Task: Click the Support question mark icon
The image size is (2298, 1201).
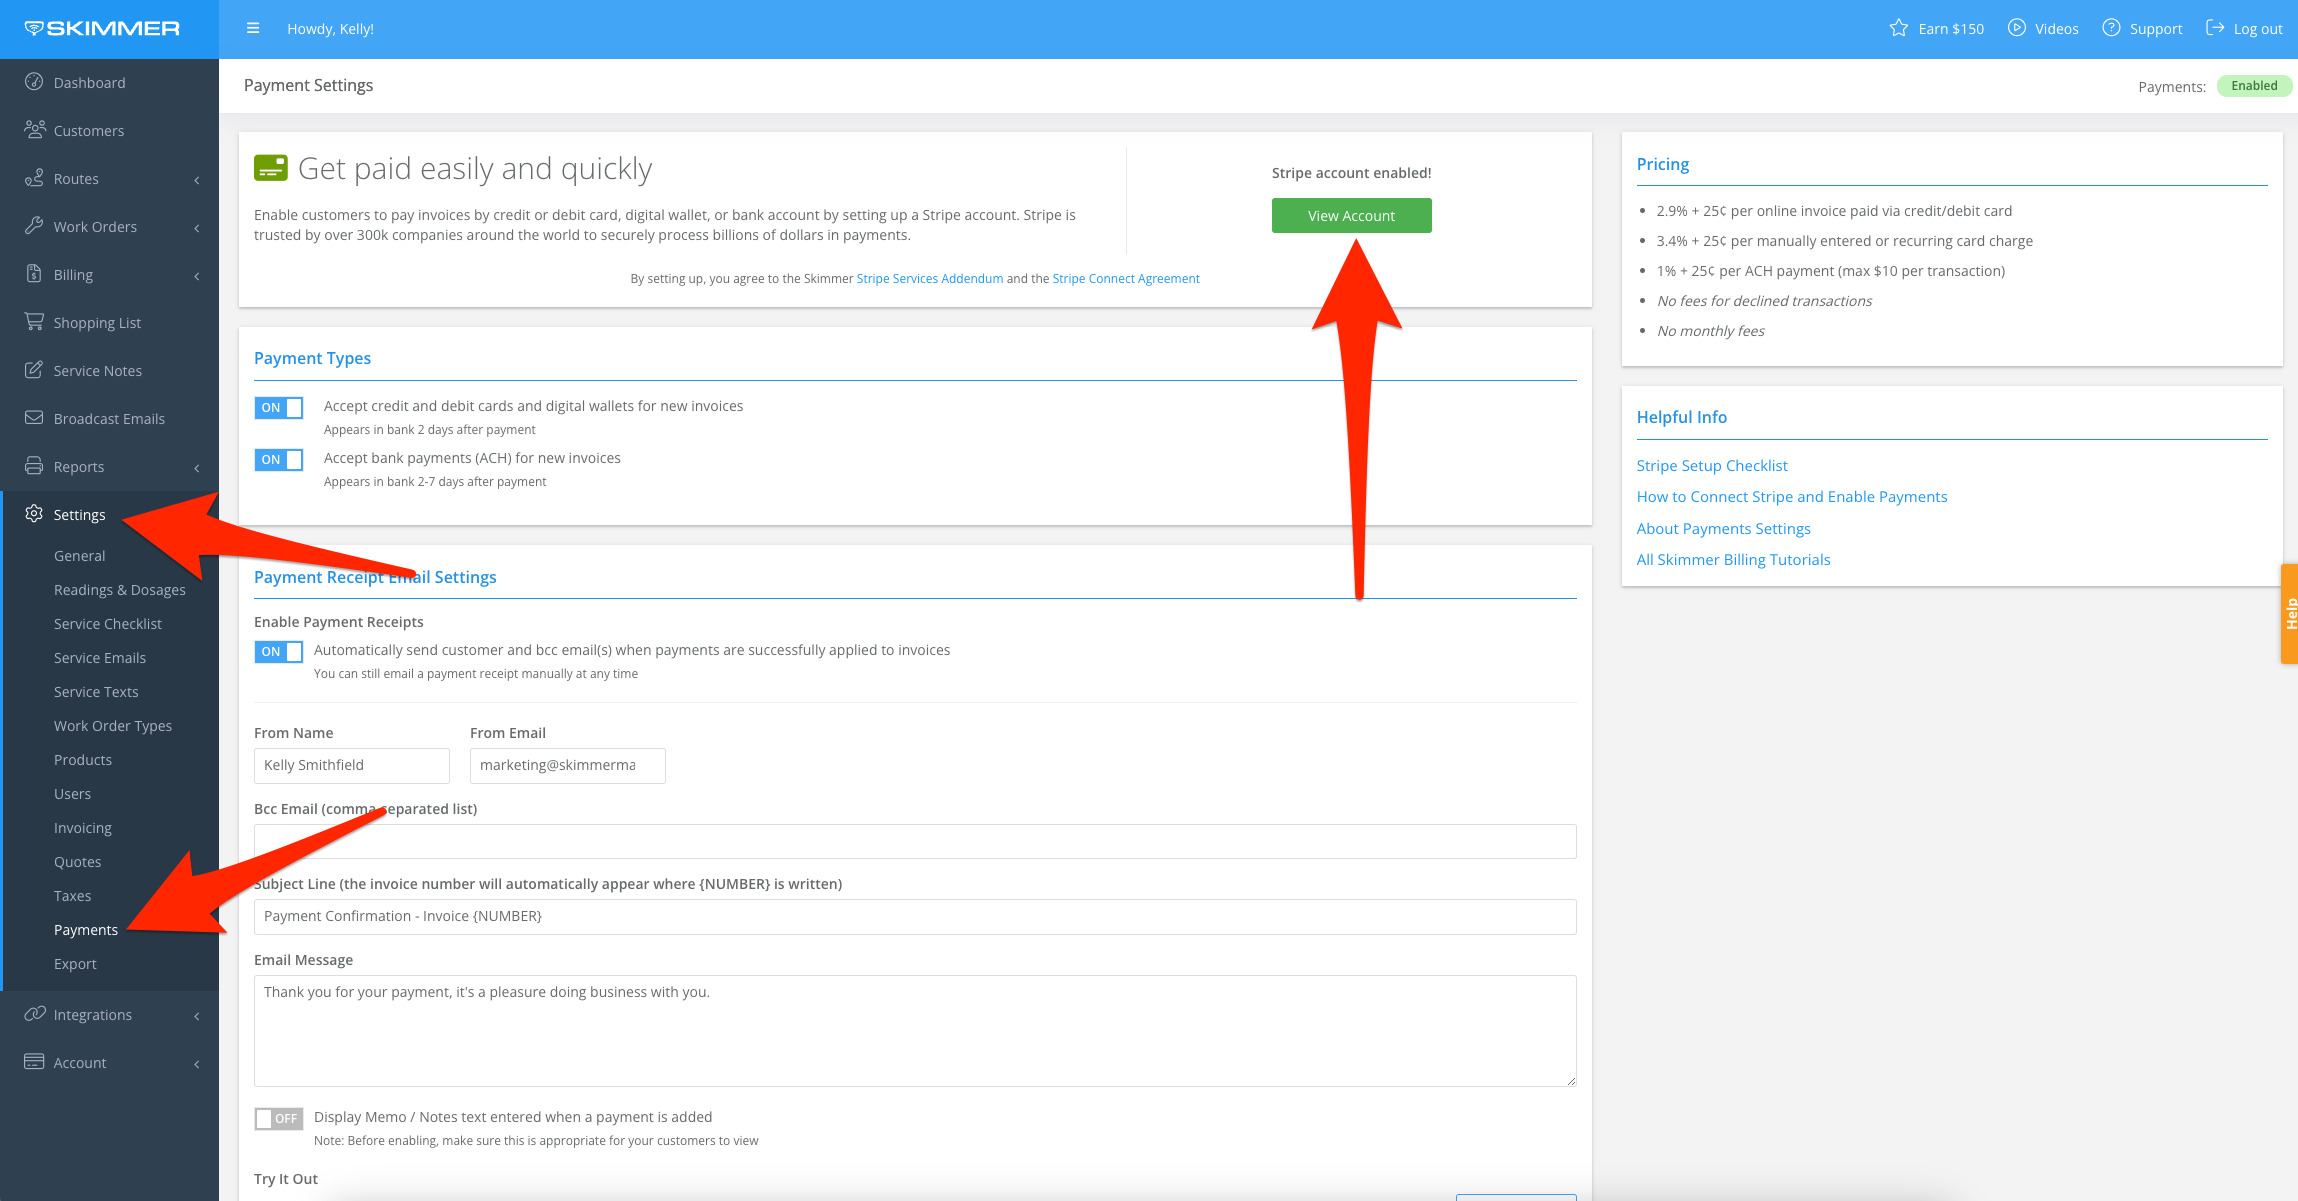Action: pos(2111,28)
